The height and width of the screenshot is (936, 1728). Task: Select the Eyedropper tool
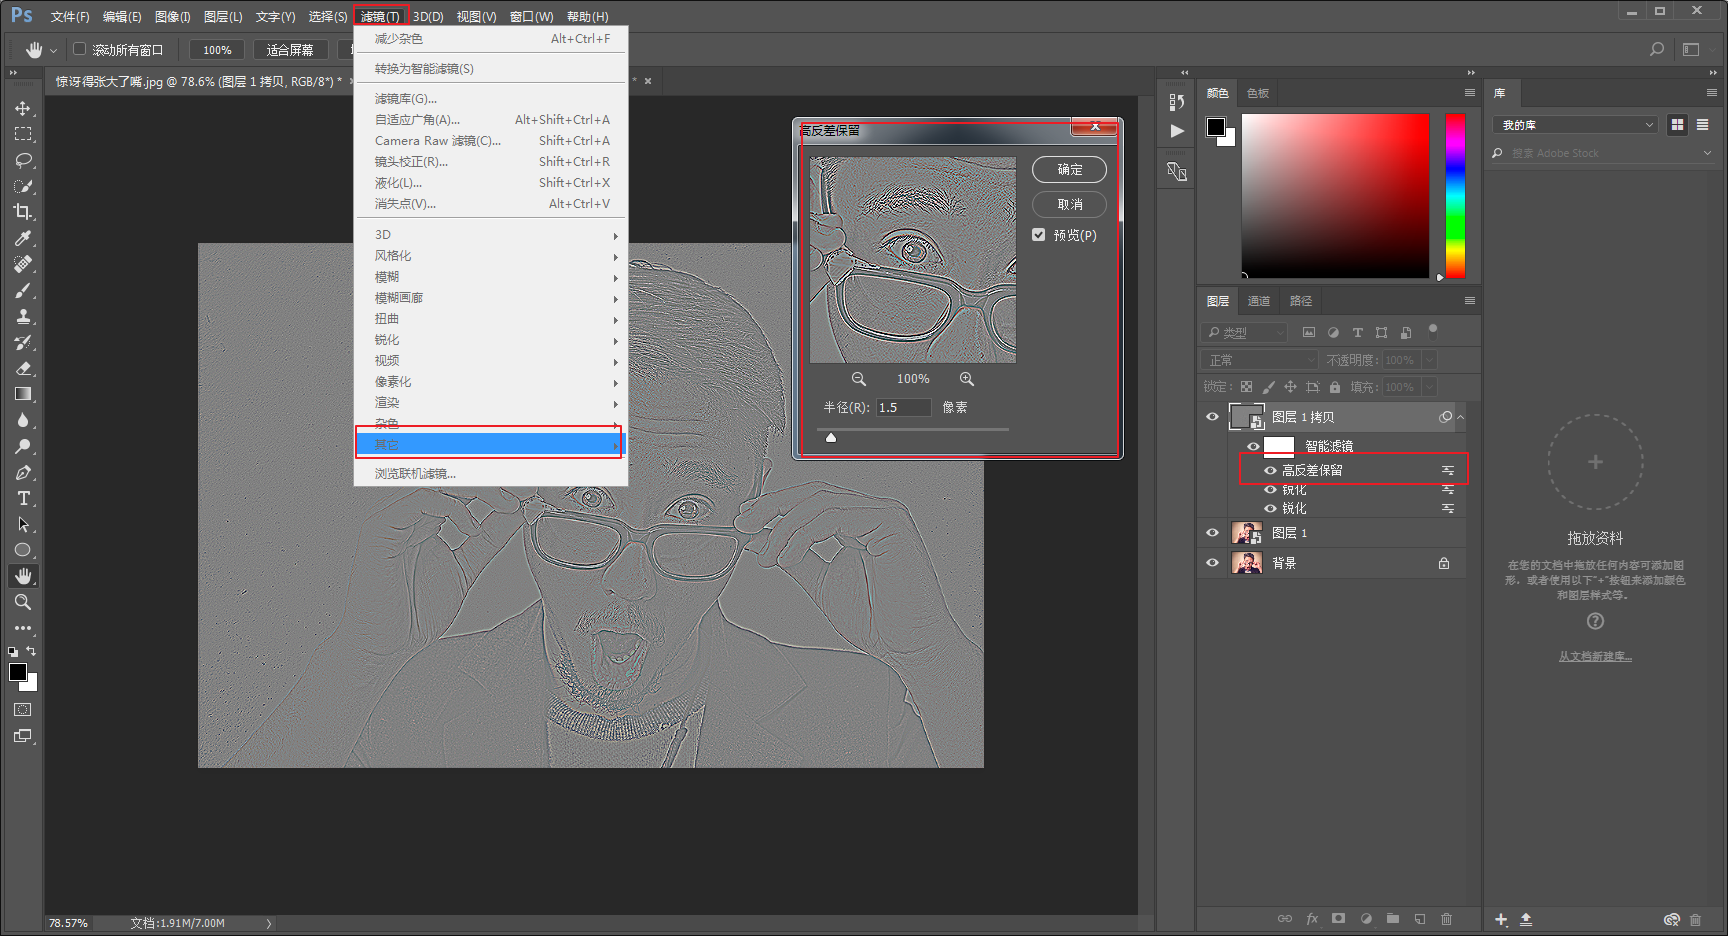tap(22, 238)
